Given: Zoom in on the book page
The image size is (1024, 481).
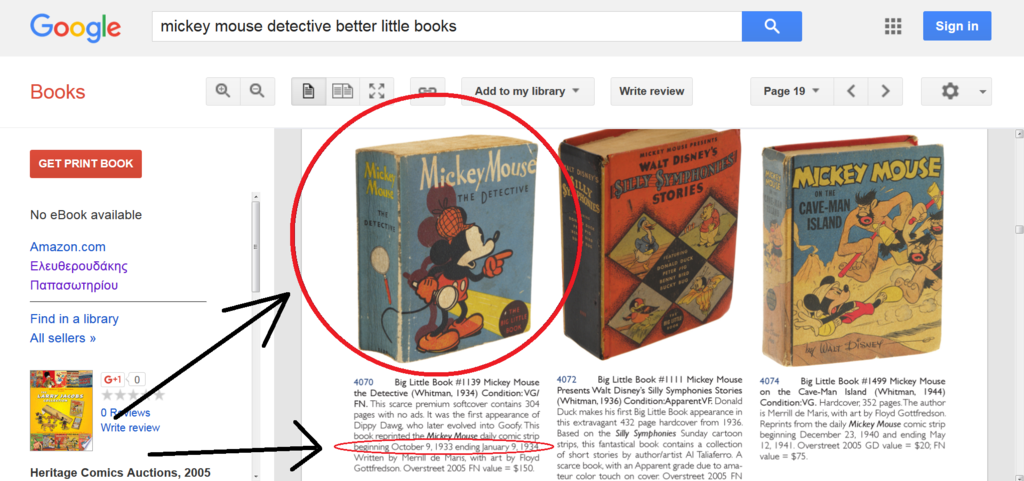Looking at the screenshot, I should [223, 91].
